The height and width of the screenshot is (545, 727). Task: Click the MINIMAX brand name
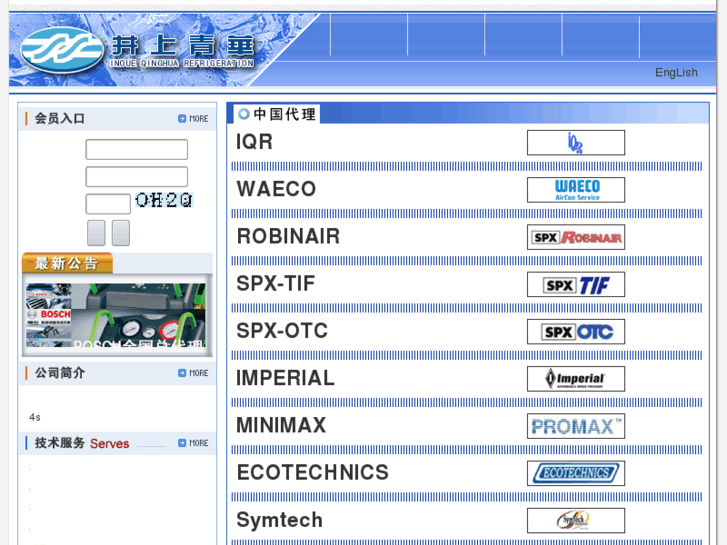[x=281, y=425]
